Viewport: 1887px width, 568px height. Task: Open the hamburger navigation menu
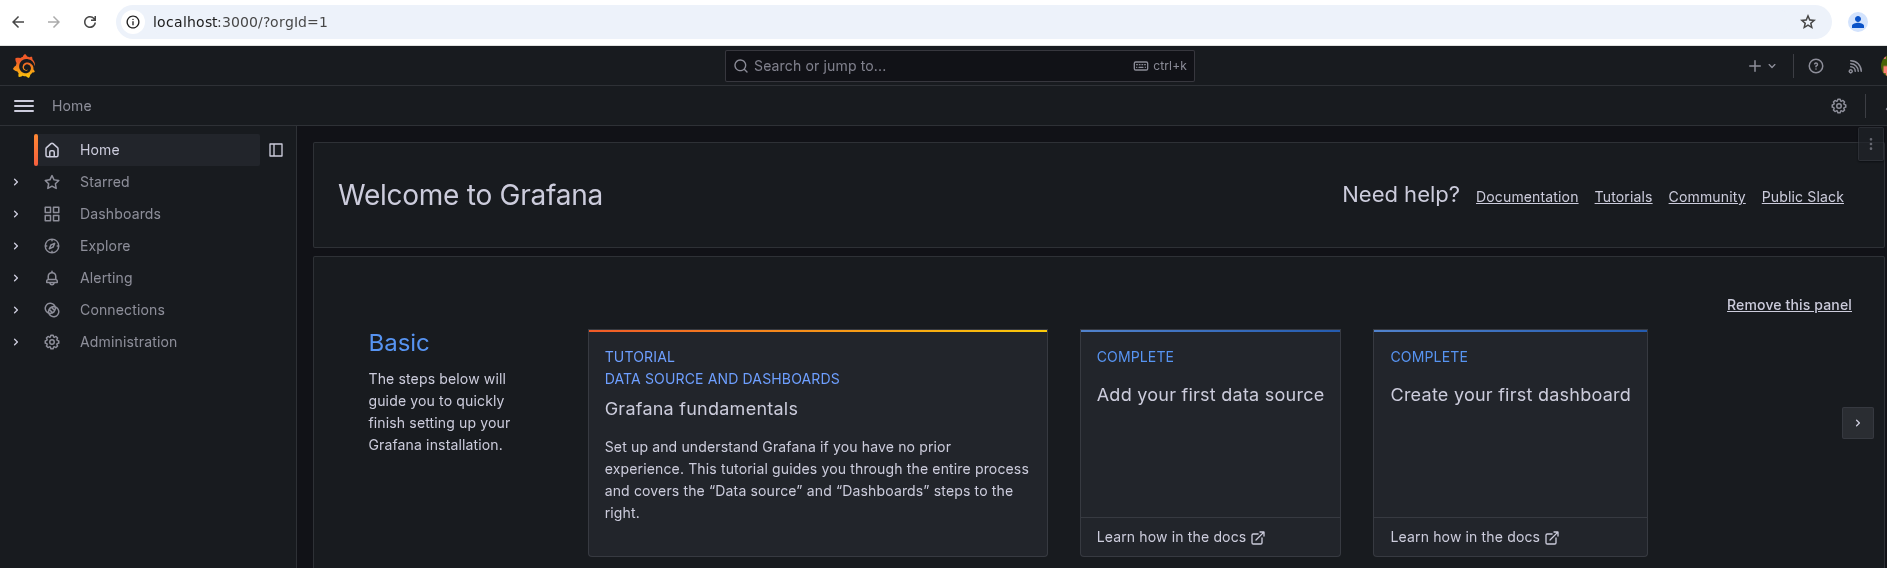[24, 106]
